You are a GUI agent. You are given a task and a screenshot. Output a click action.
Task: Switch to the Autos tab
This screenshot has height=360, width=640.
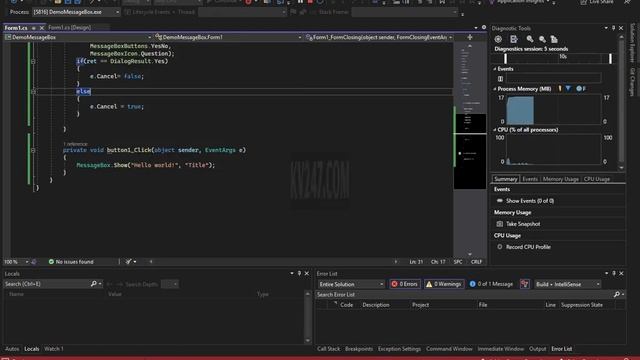(12, 349)
